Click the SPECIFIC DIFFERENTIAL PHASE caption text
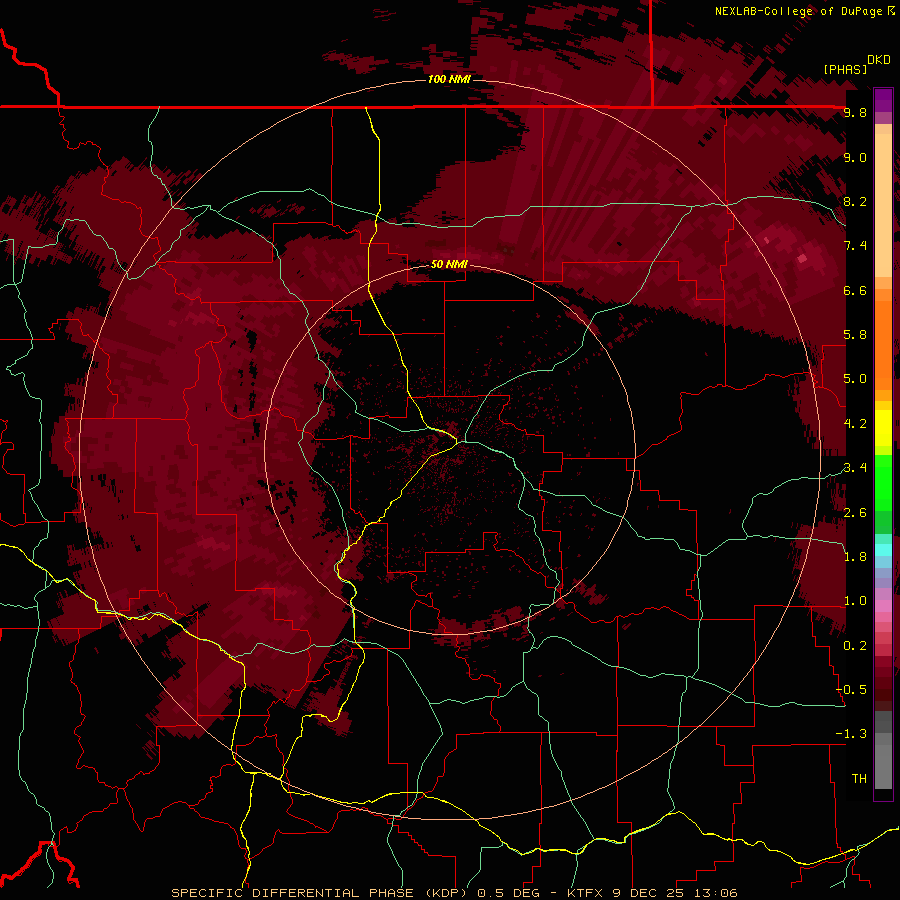Screen dimensions: 900x900 [292, 893]
